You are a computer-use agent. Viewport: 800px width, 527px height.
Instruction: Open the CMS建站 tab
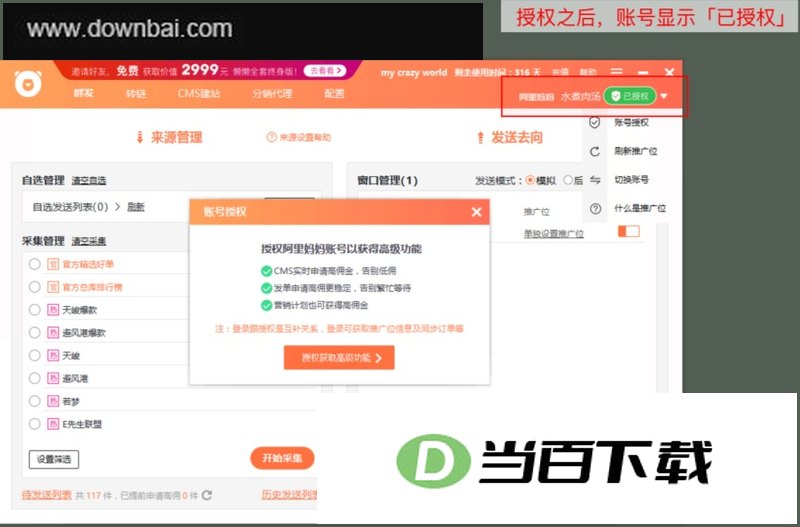tap(199, 94)
